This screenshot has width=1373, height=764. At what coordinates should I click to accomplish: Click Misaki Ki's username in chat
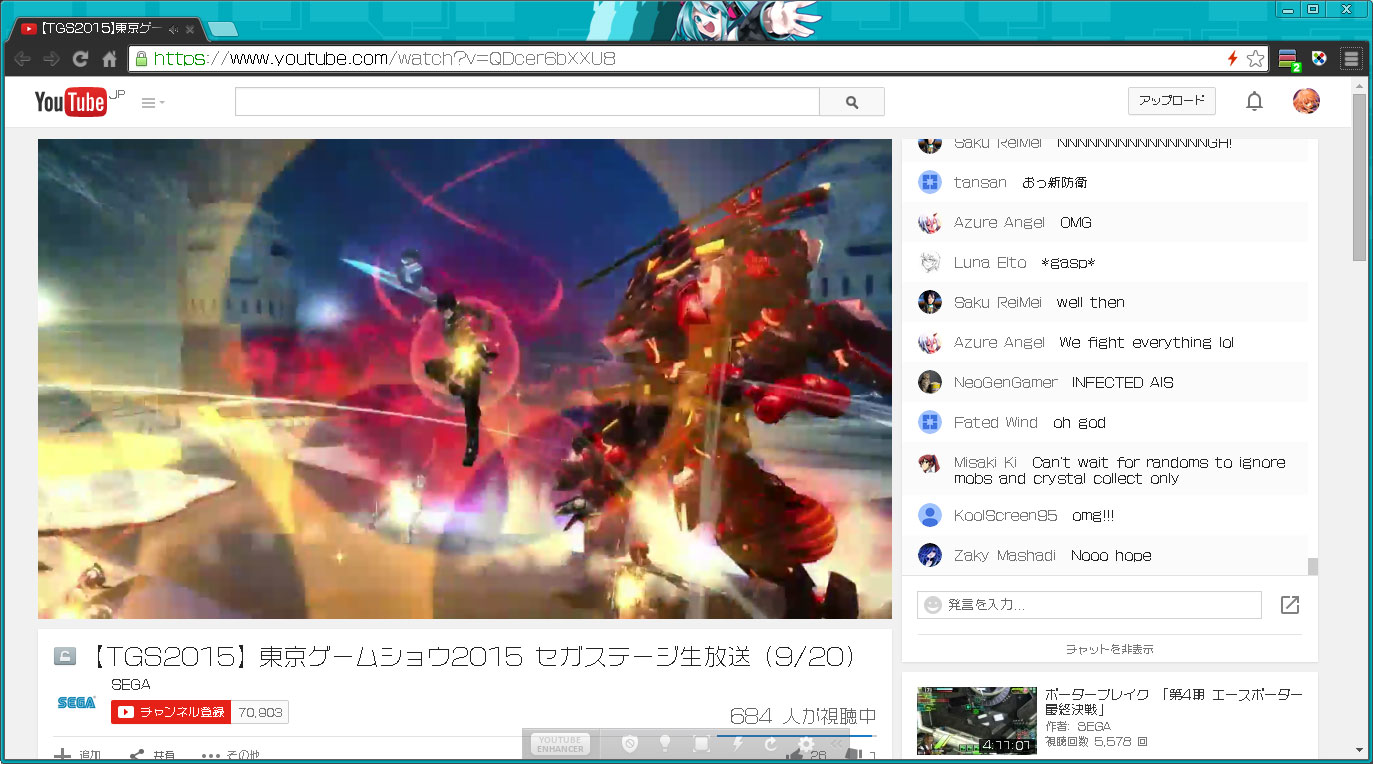[985, 462]
